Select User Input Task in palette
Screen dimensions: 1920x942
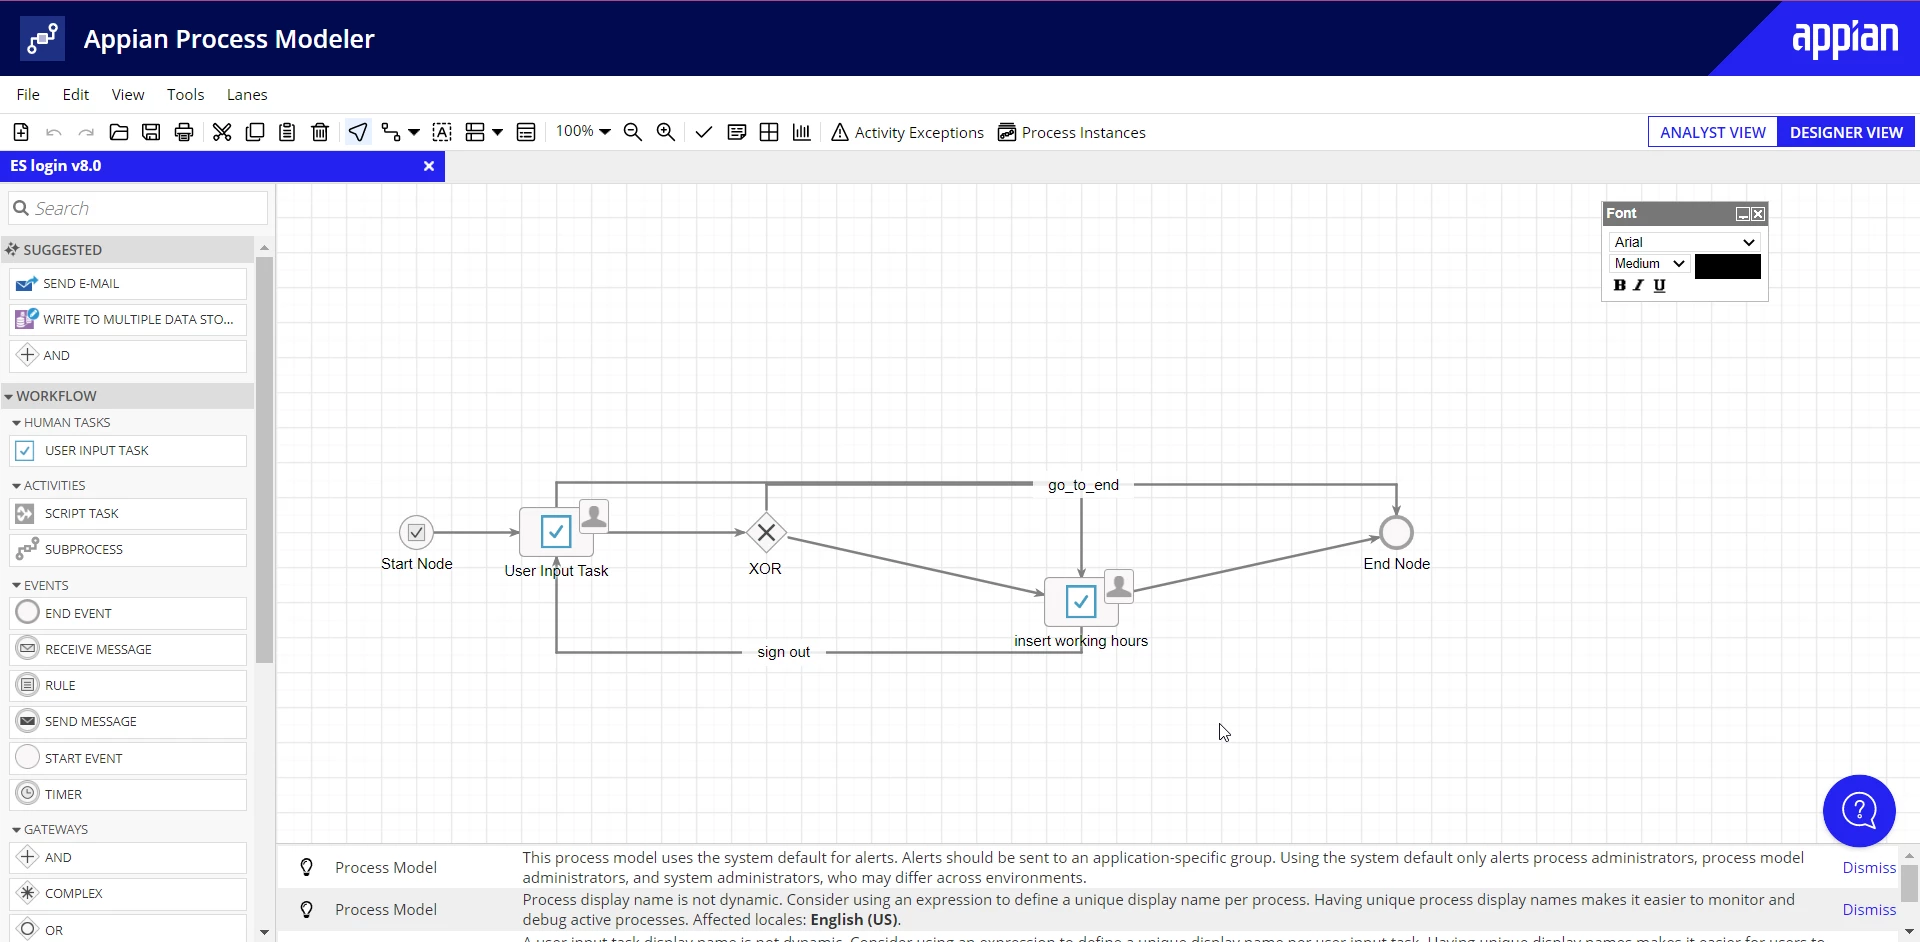(x=128, y=451)
